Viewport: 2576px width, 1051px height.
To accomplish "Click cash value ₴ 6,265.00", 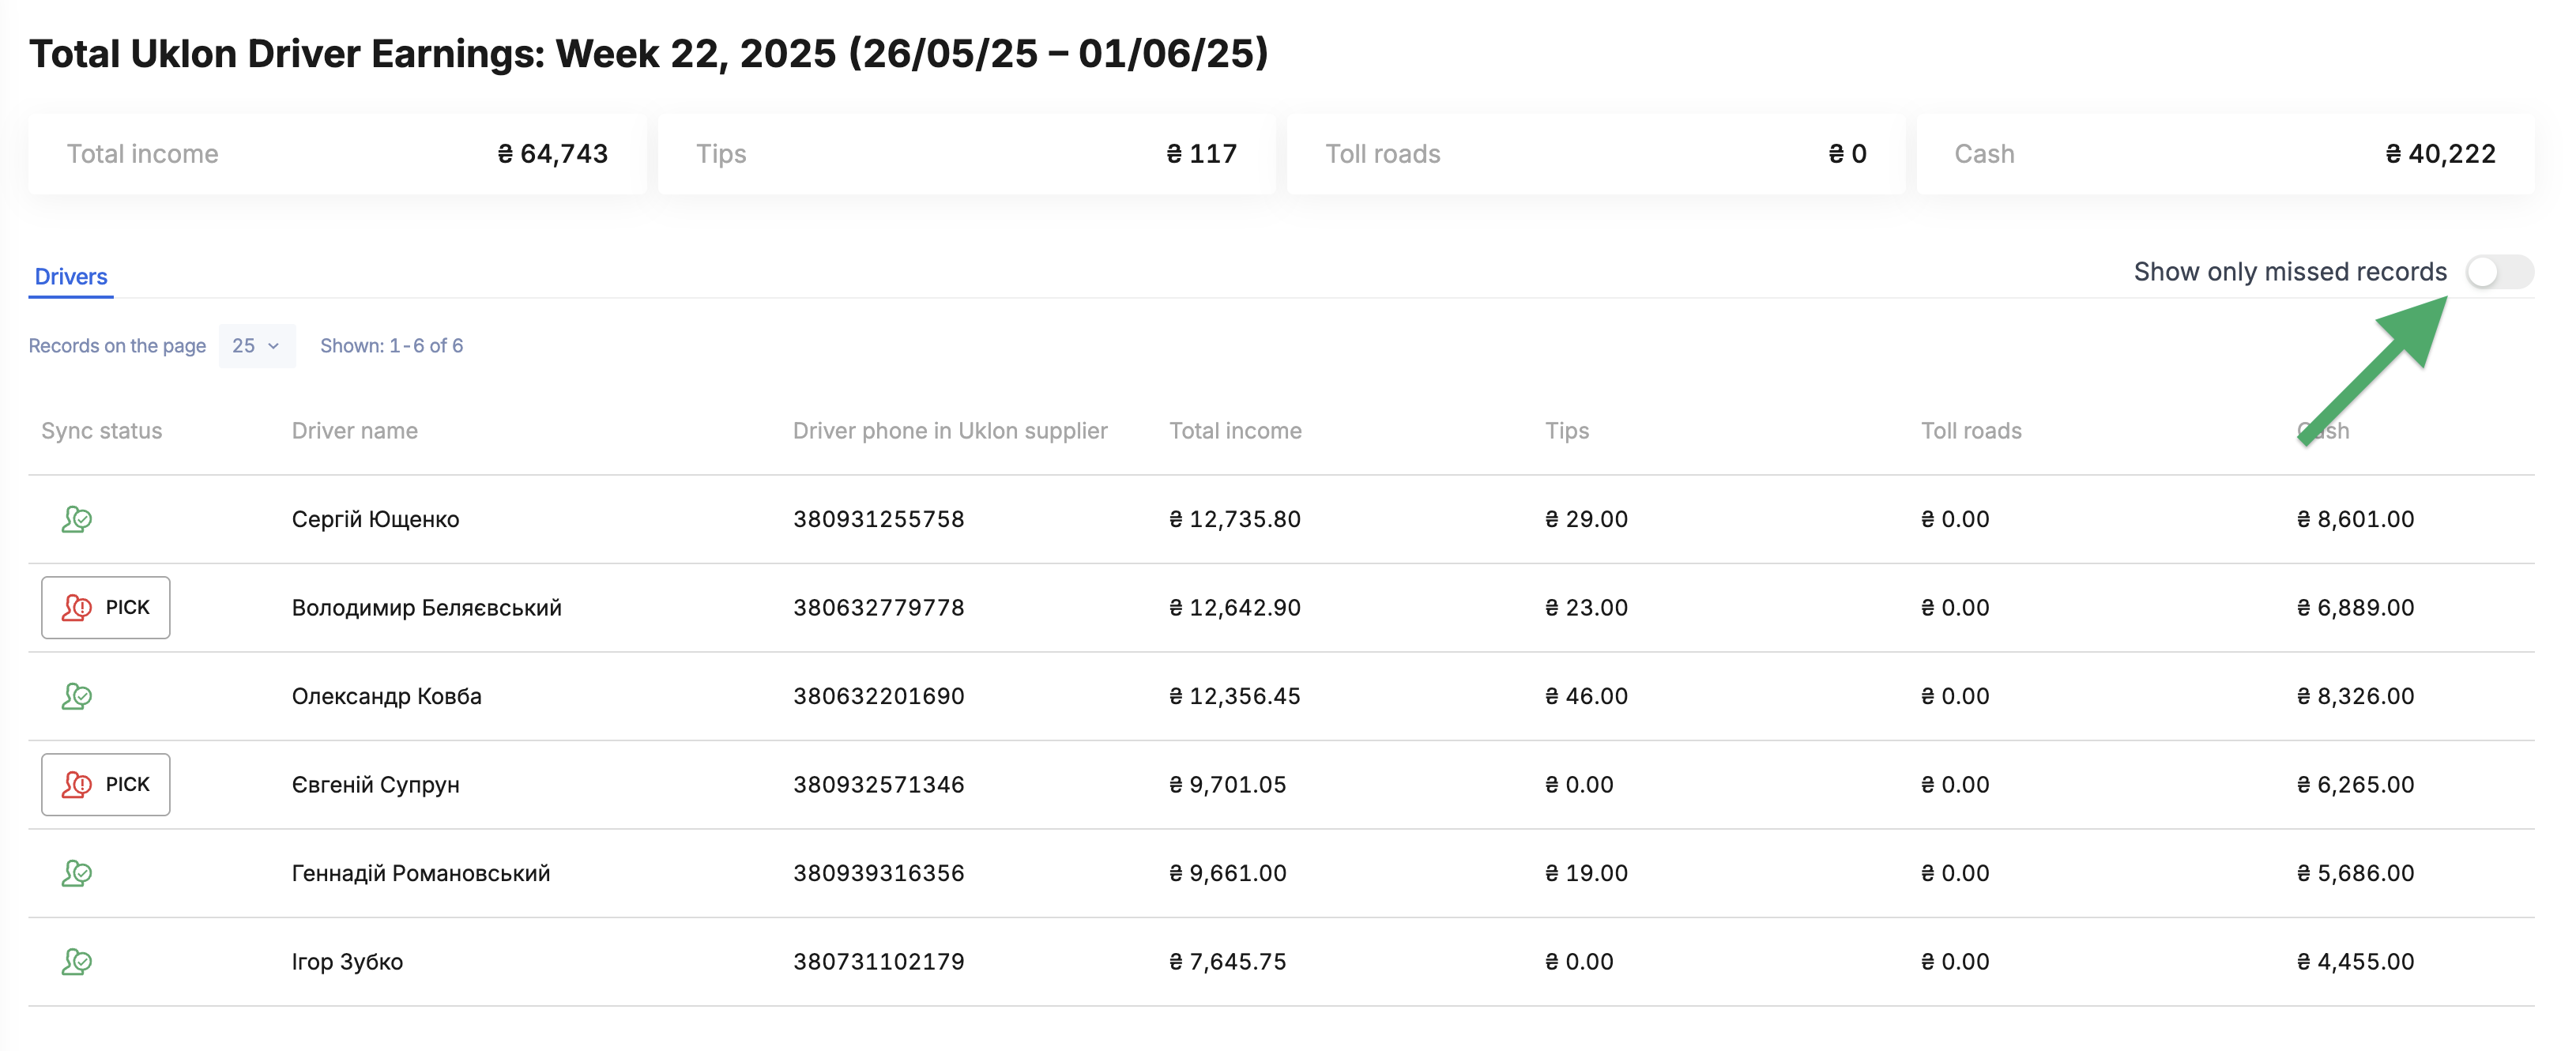I will (x=2356, y=784).
